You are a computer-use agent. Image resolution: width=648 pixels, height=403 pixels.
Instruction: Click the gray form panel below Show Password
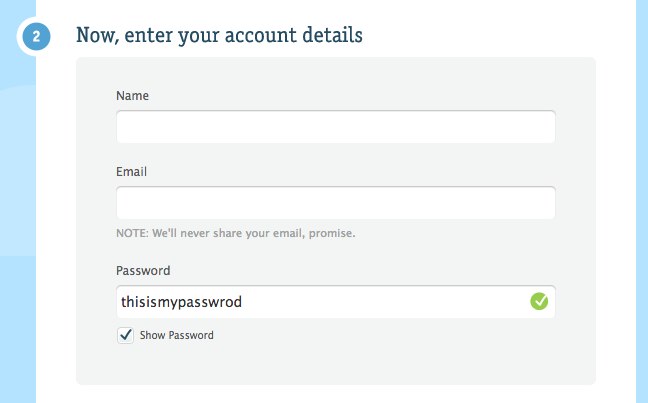[x=336, y=366]
